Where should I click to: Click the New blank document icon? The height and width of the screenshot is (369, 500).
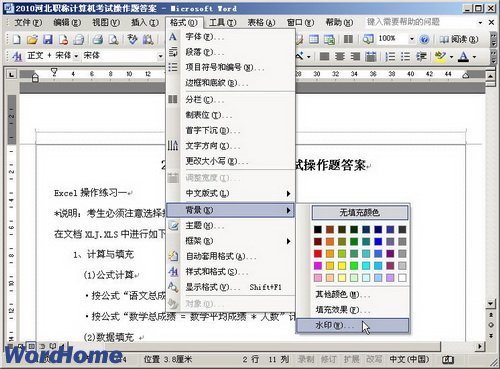click(x=16, y=40)
